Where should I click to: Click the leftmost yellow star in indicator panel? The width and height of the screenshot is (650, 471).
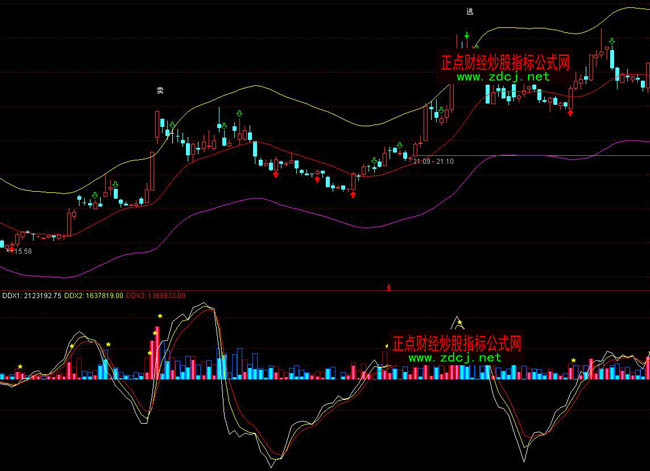[20, 367]
